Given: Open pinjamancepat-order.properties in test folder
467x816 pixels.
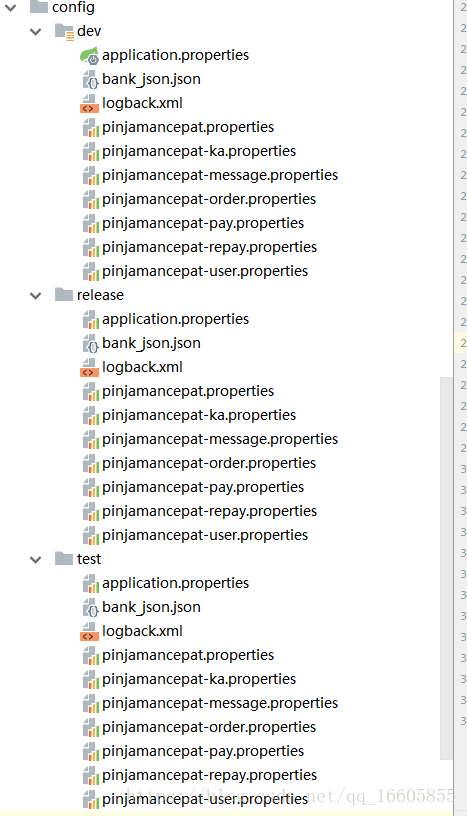Looking at the screenshot, I should pos(209,726).
